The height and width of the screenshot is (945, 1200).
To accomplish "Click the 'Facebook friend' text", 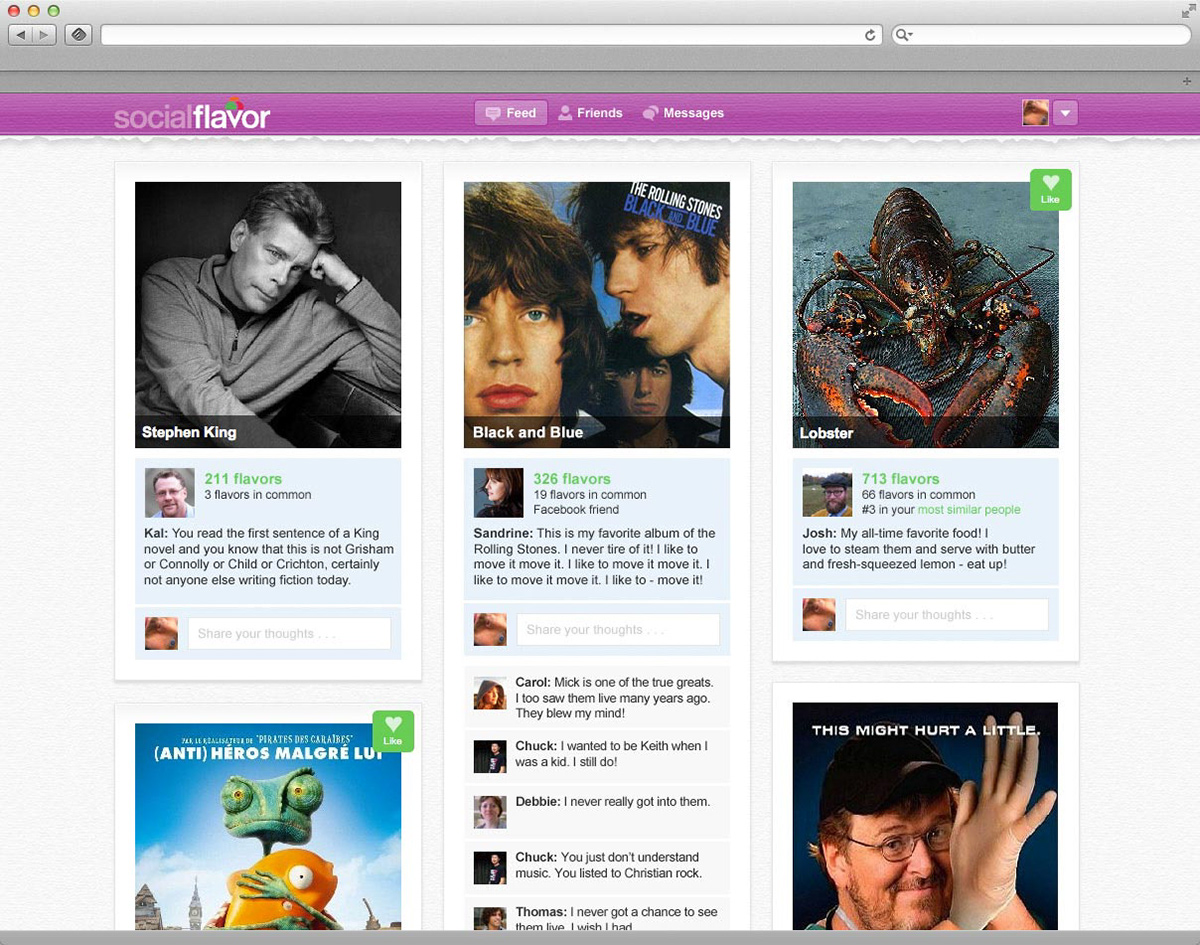I will coord(576,510).
